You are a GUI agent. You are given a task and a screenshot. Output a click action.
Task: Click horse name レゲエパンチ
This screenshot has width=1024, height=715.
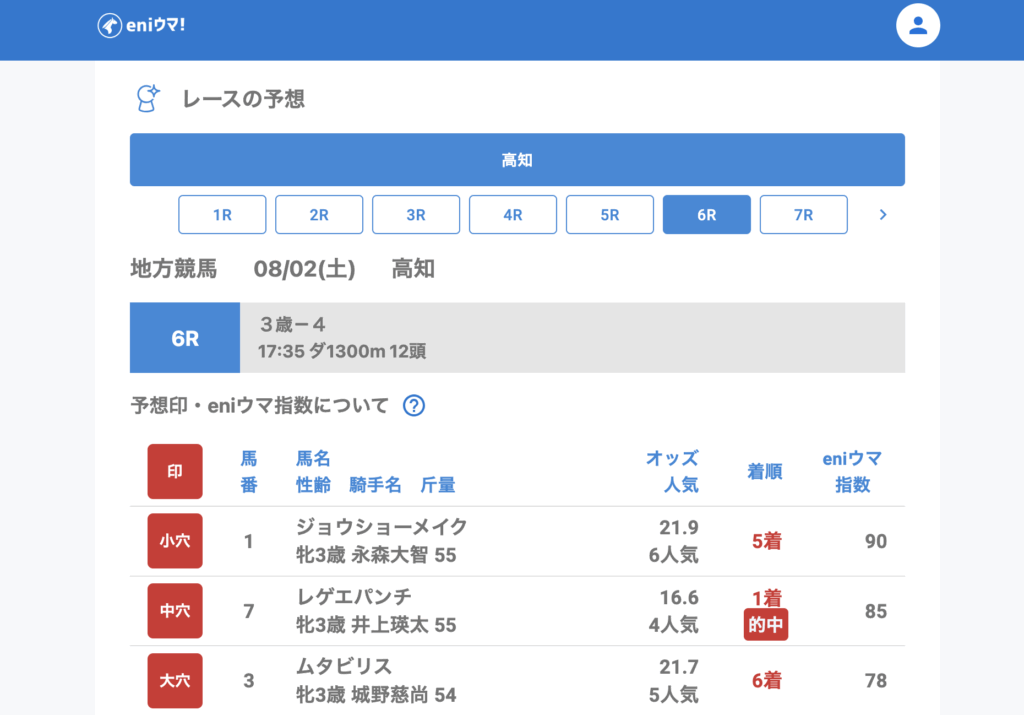(354, 597)
